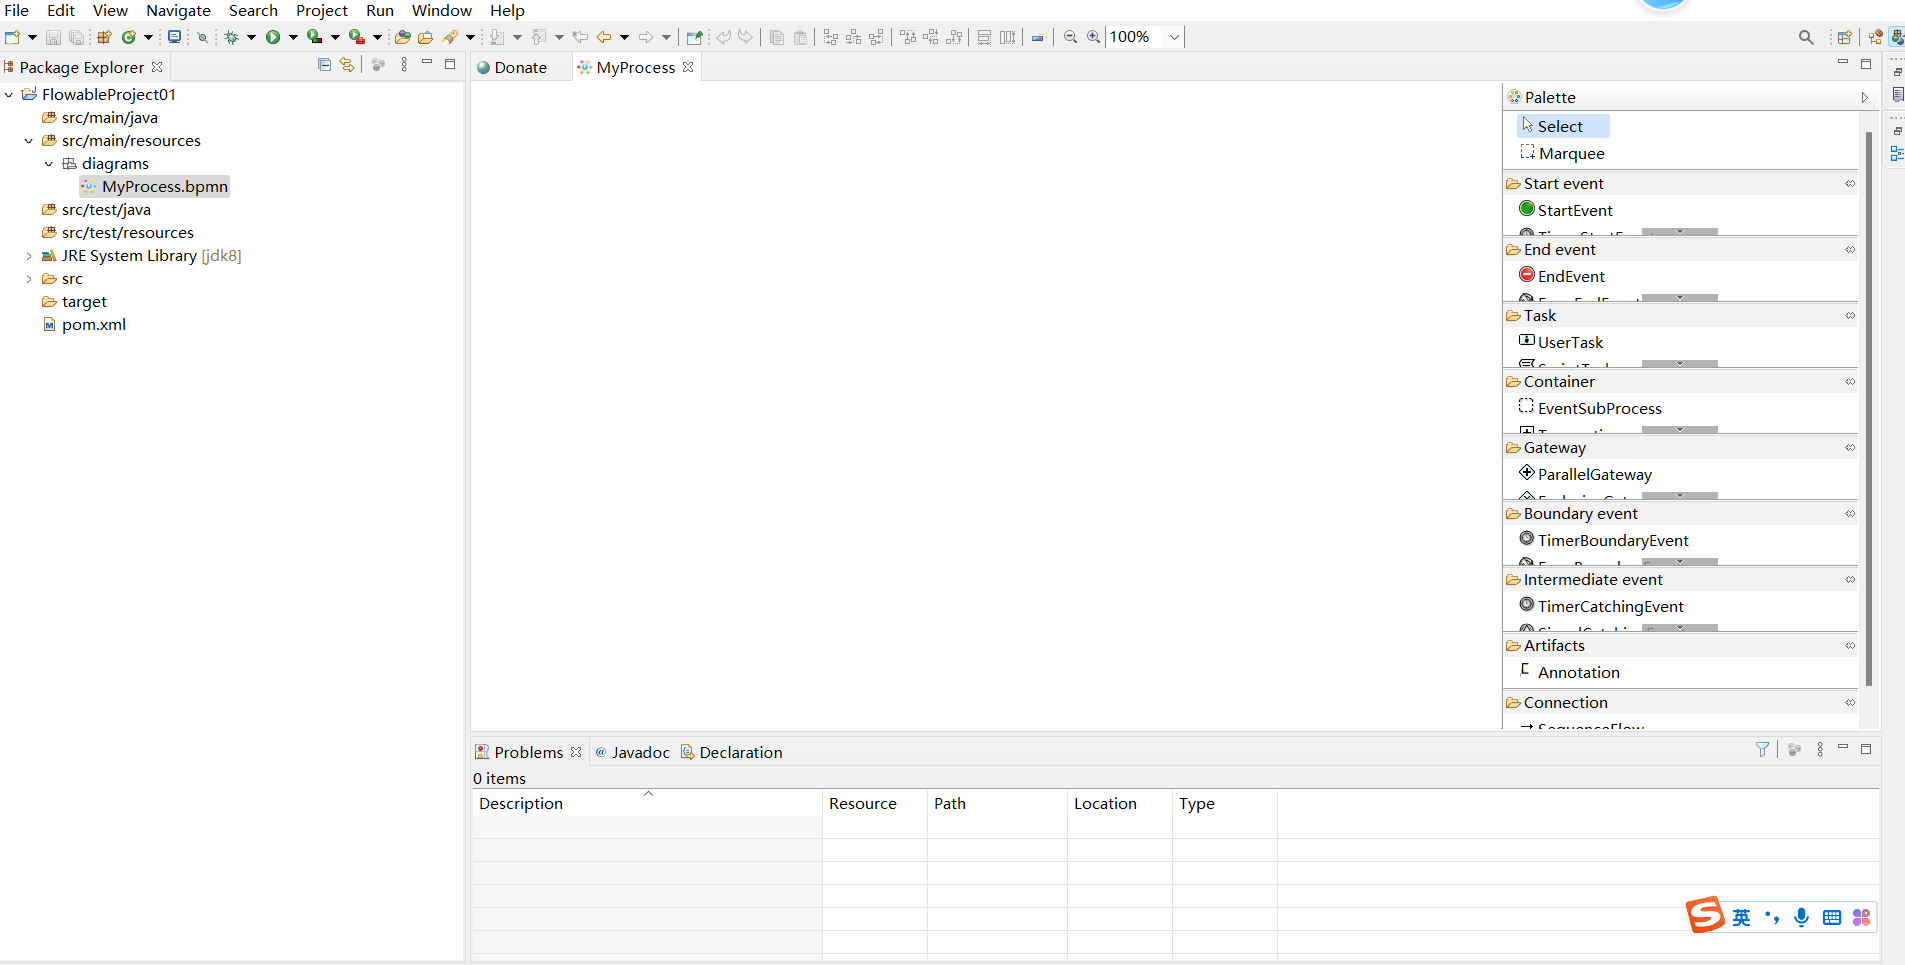Select MyProcess.bpmn in Package Explorer

pyautogui.click(x=166, y=186)
